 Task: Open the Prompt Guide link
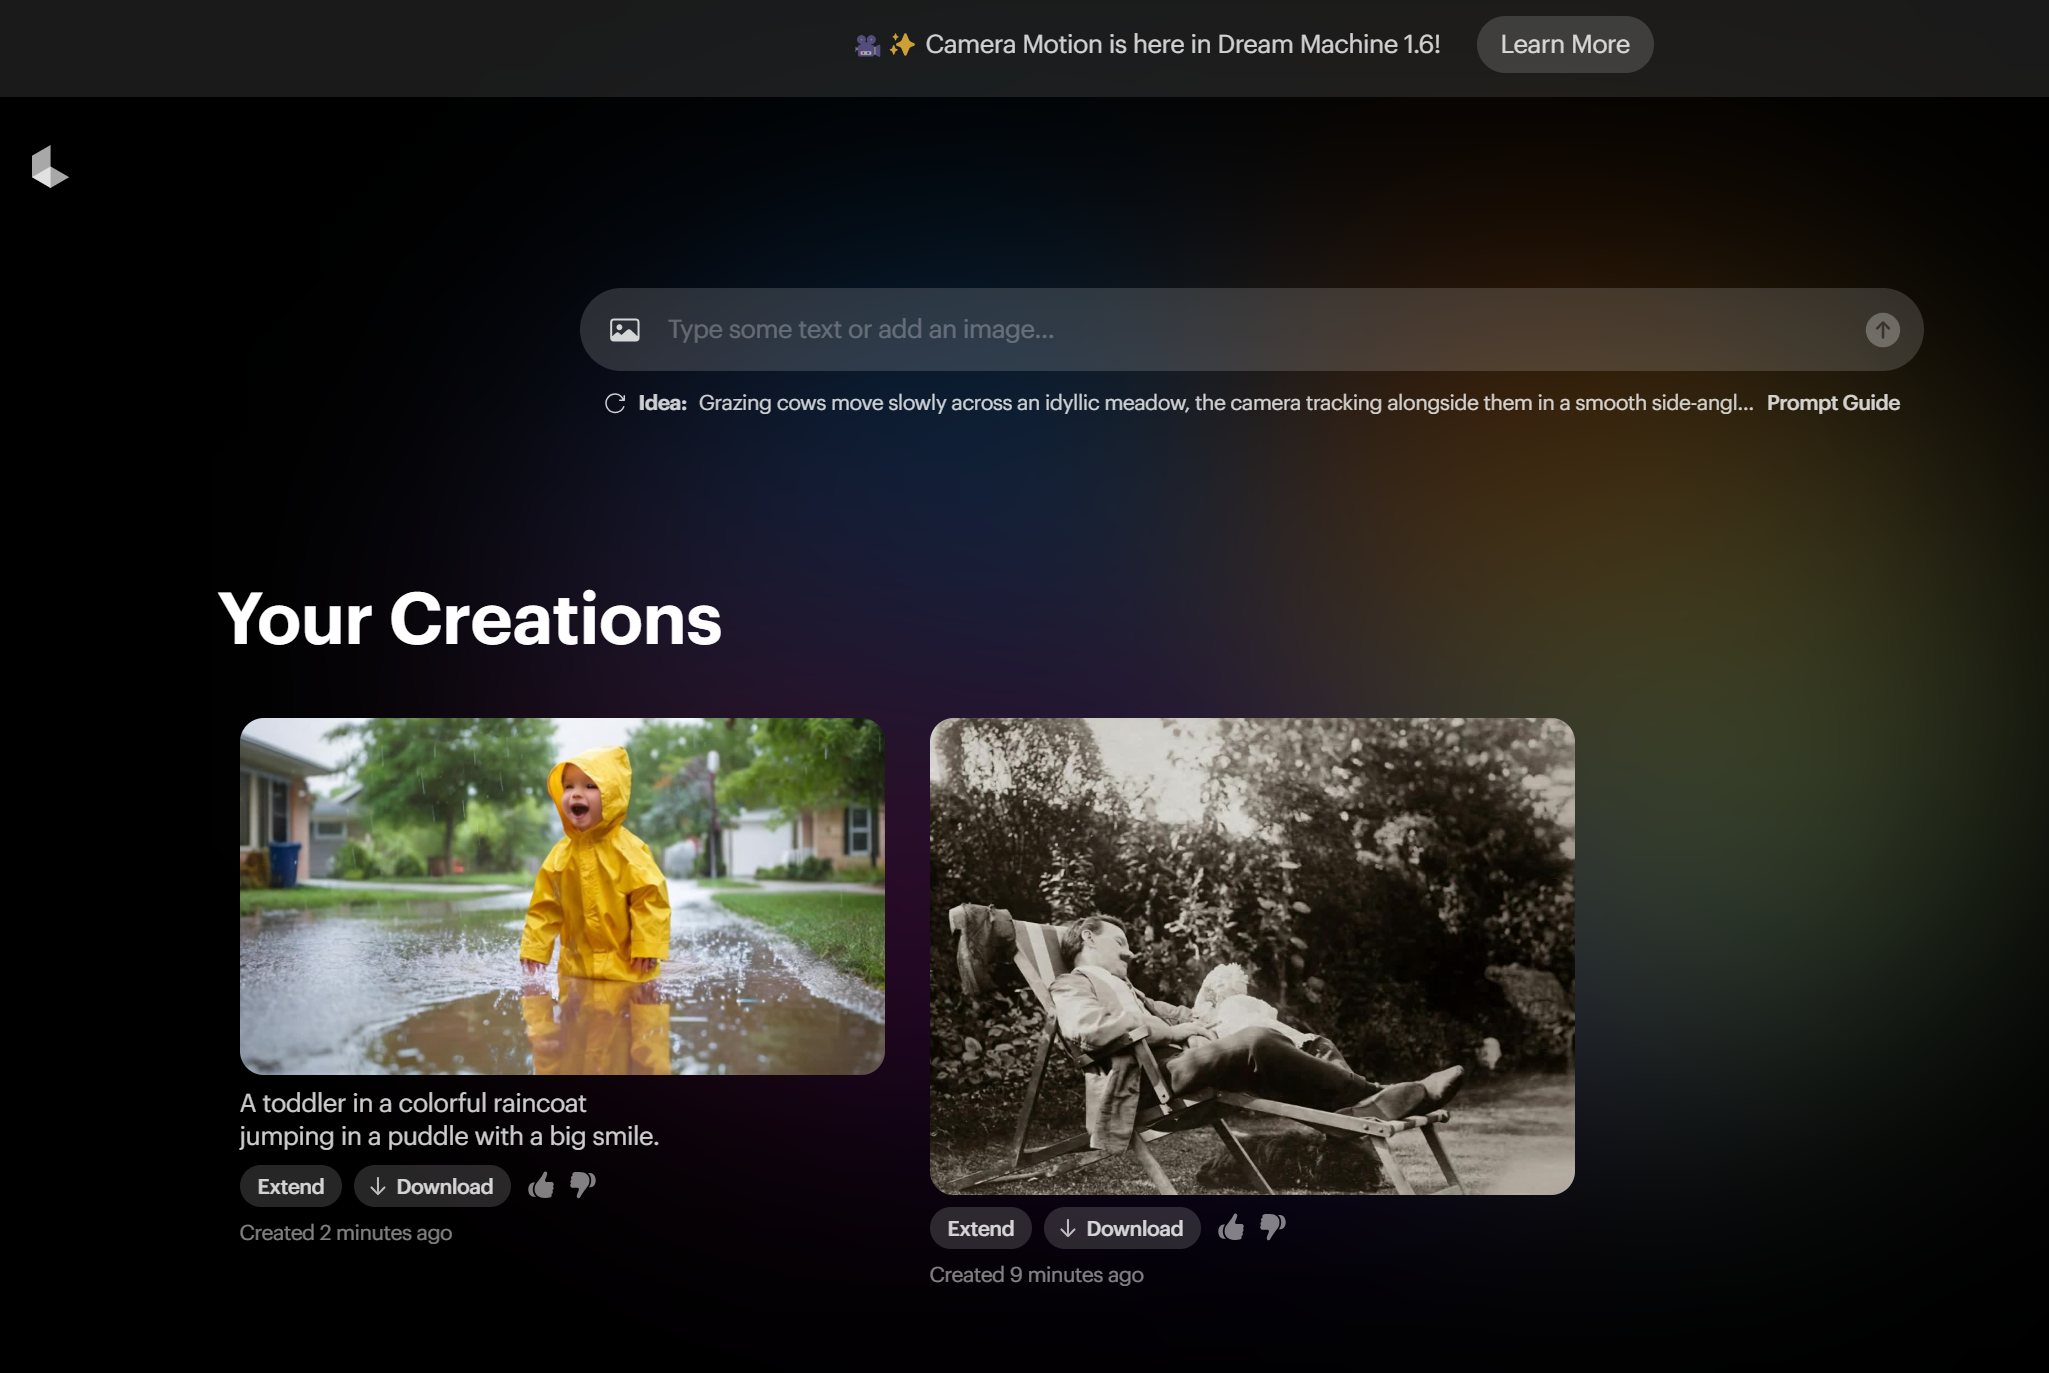point(1832,403)
